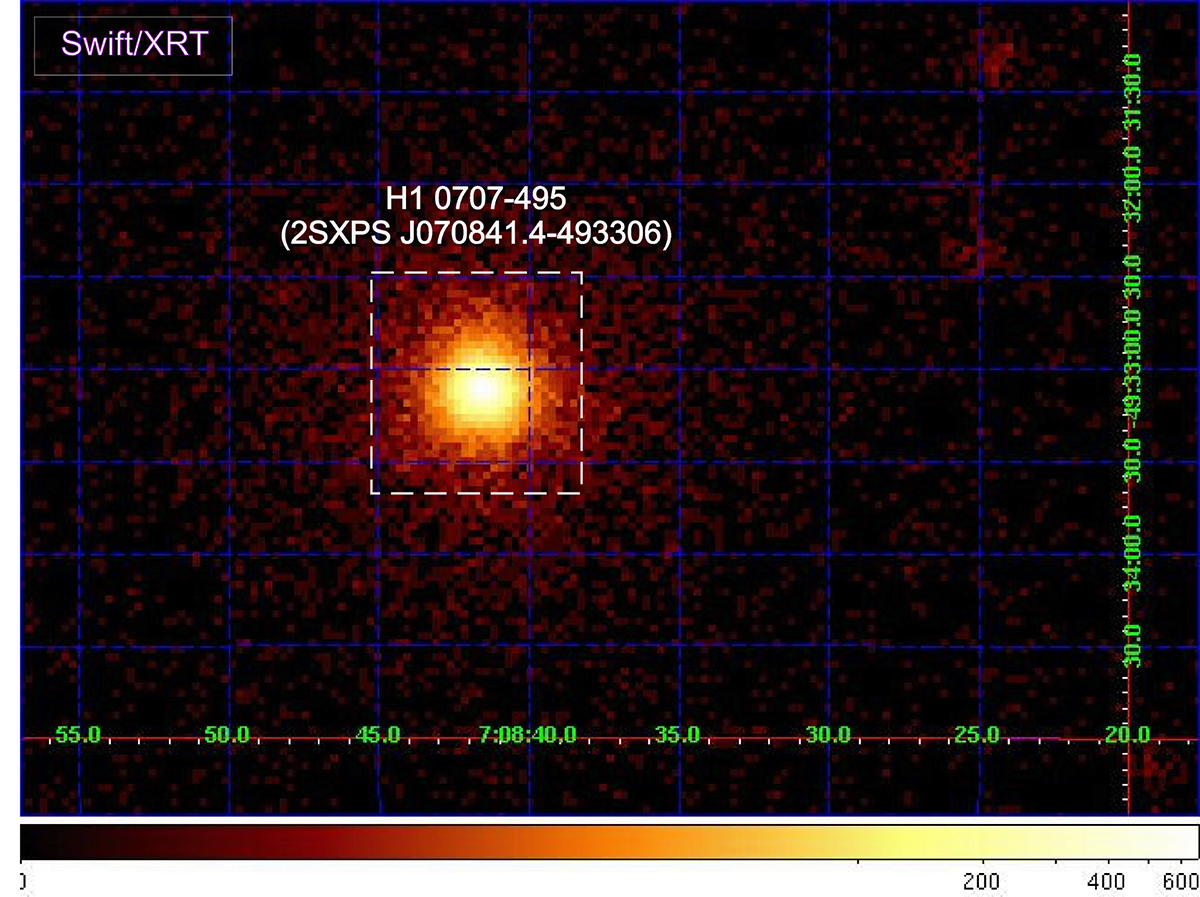The width and height of the screenshot is (1200, 897).
Task: Click the 25.0 right ascension tick label
Action: click(977, 735)
